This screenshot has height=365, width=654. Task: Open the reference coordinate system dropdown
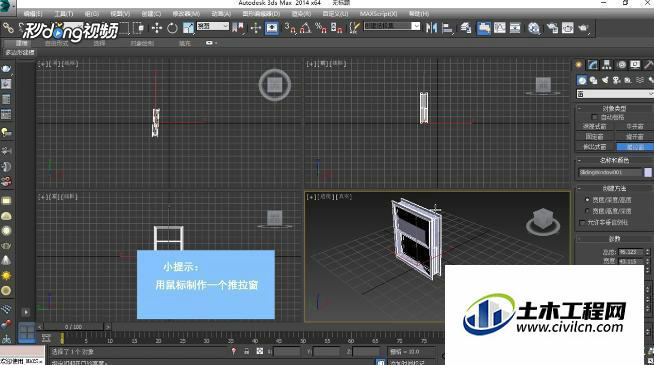point(213,26)
